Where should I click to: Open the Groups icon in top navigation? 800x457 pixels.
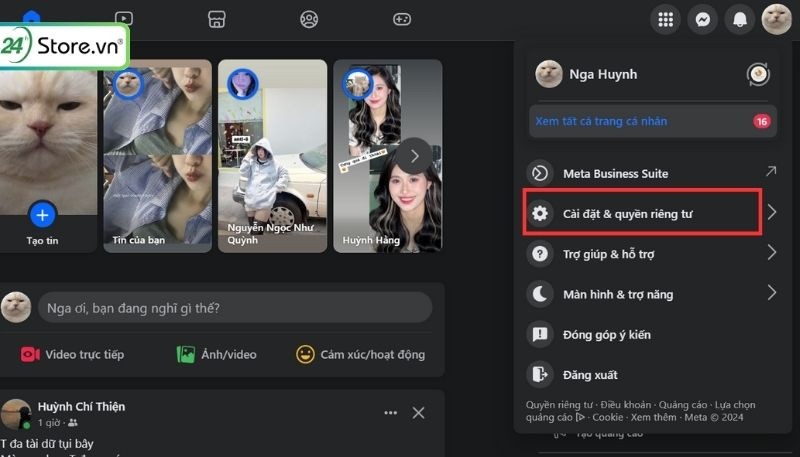point(309,18)
